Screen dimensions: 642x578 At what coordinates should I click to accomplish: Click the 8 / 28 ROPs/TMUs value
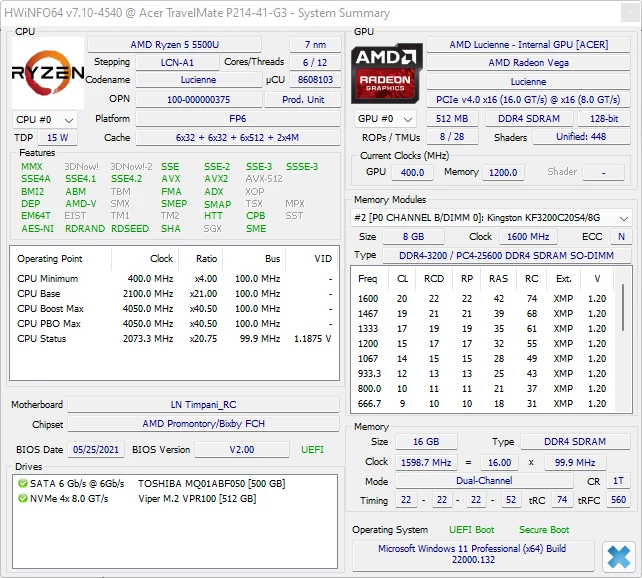(452, 137)
